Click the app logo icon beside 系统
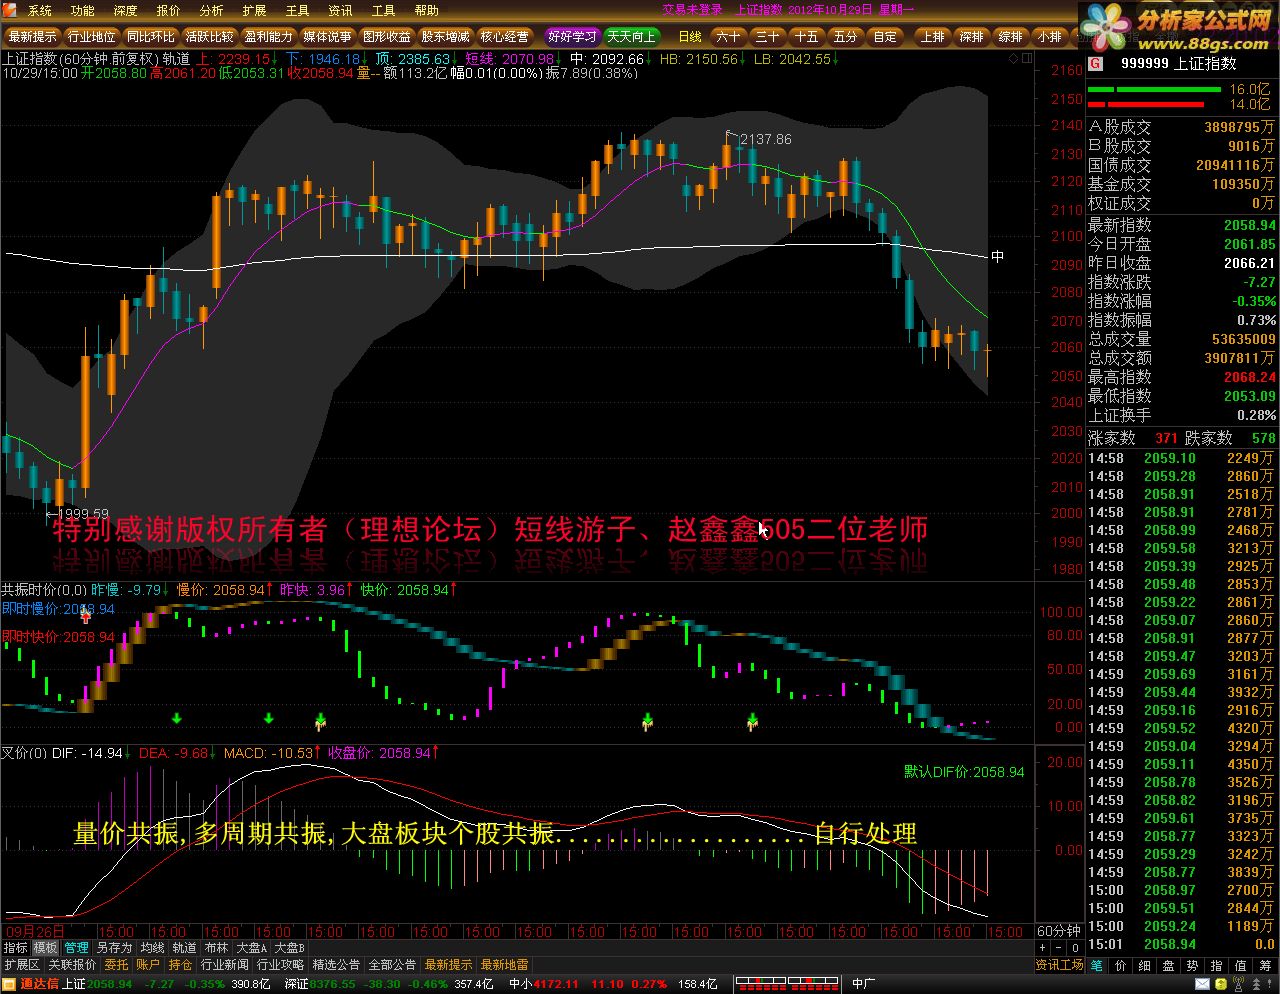This screenshot has height=994, width=1280. (12, 11)
